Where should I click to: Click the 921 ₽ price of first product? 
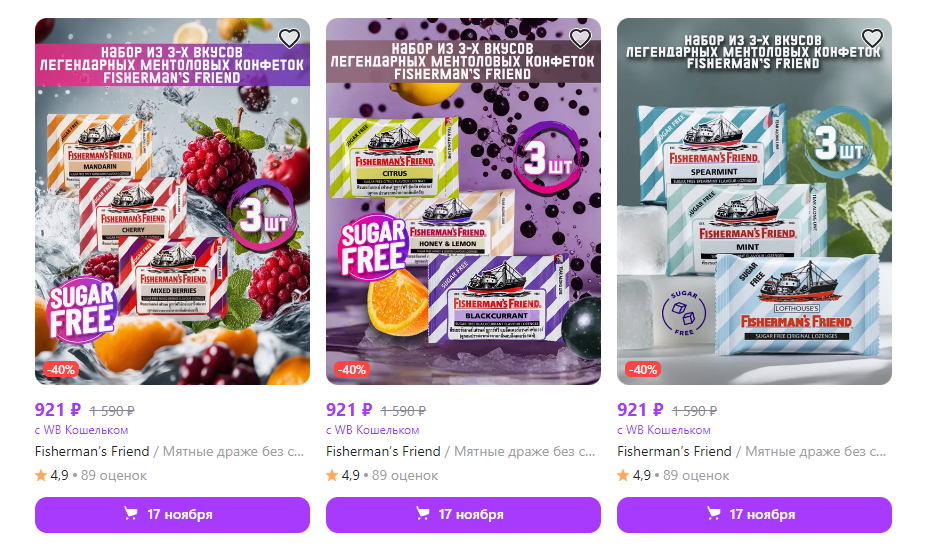58,410
